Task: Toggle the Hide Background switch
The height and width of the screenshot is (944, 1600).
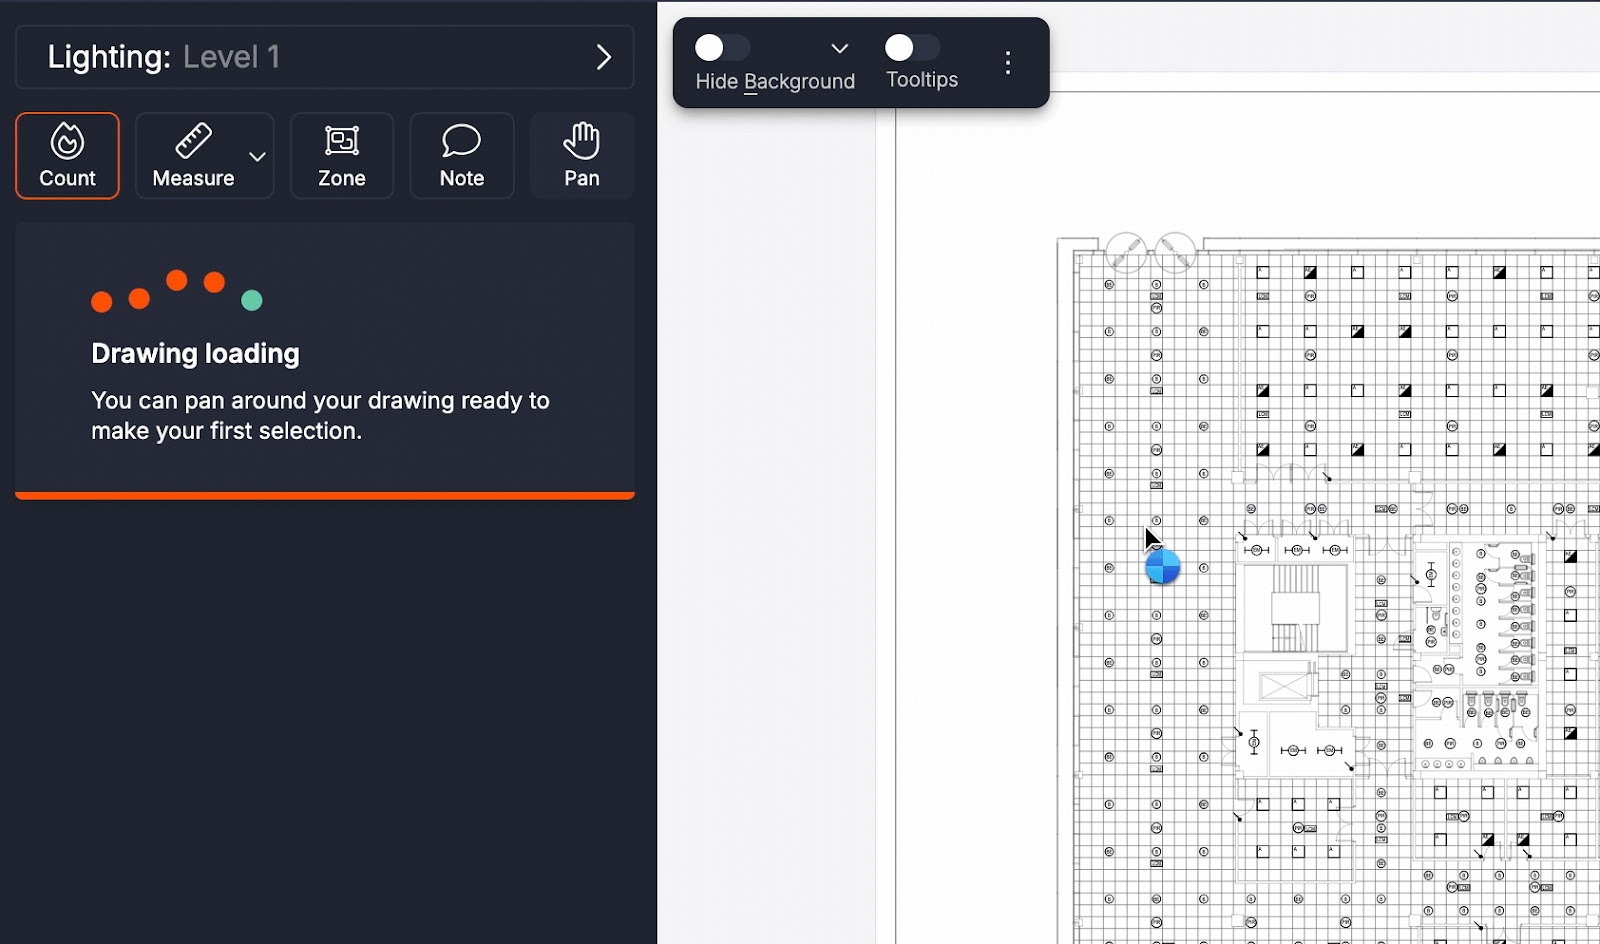Action: click(722, 47)
